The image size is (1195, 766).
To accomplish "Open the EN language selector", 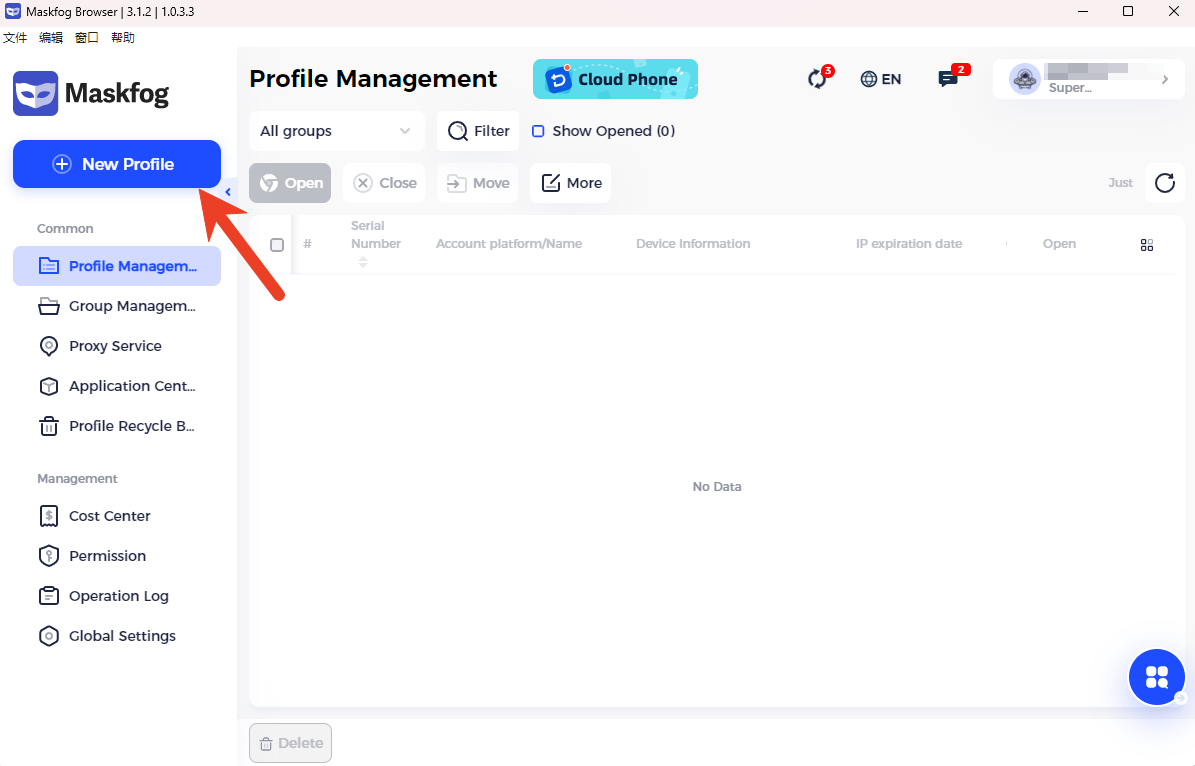I will [880, 79].
